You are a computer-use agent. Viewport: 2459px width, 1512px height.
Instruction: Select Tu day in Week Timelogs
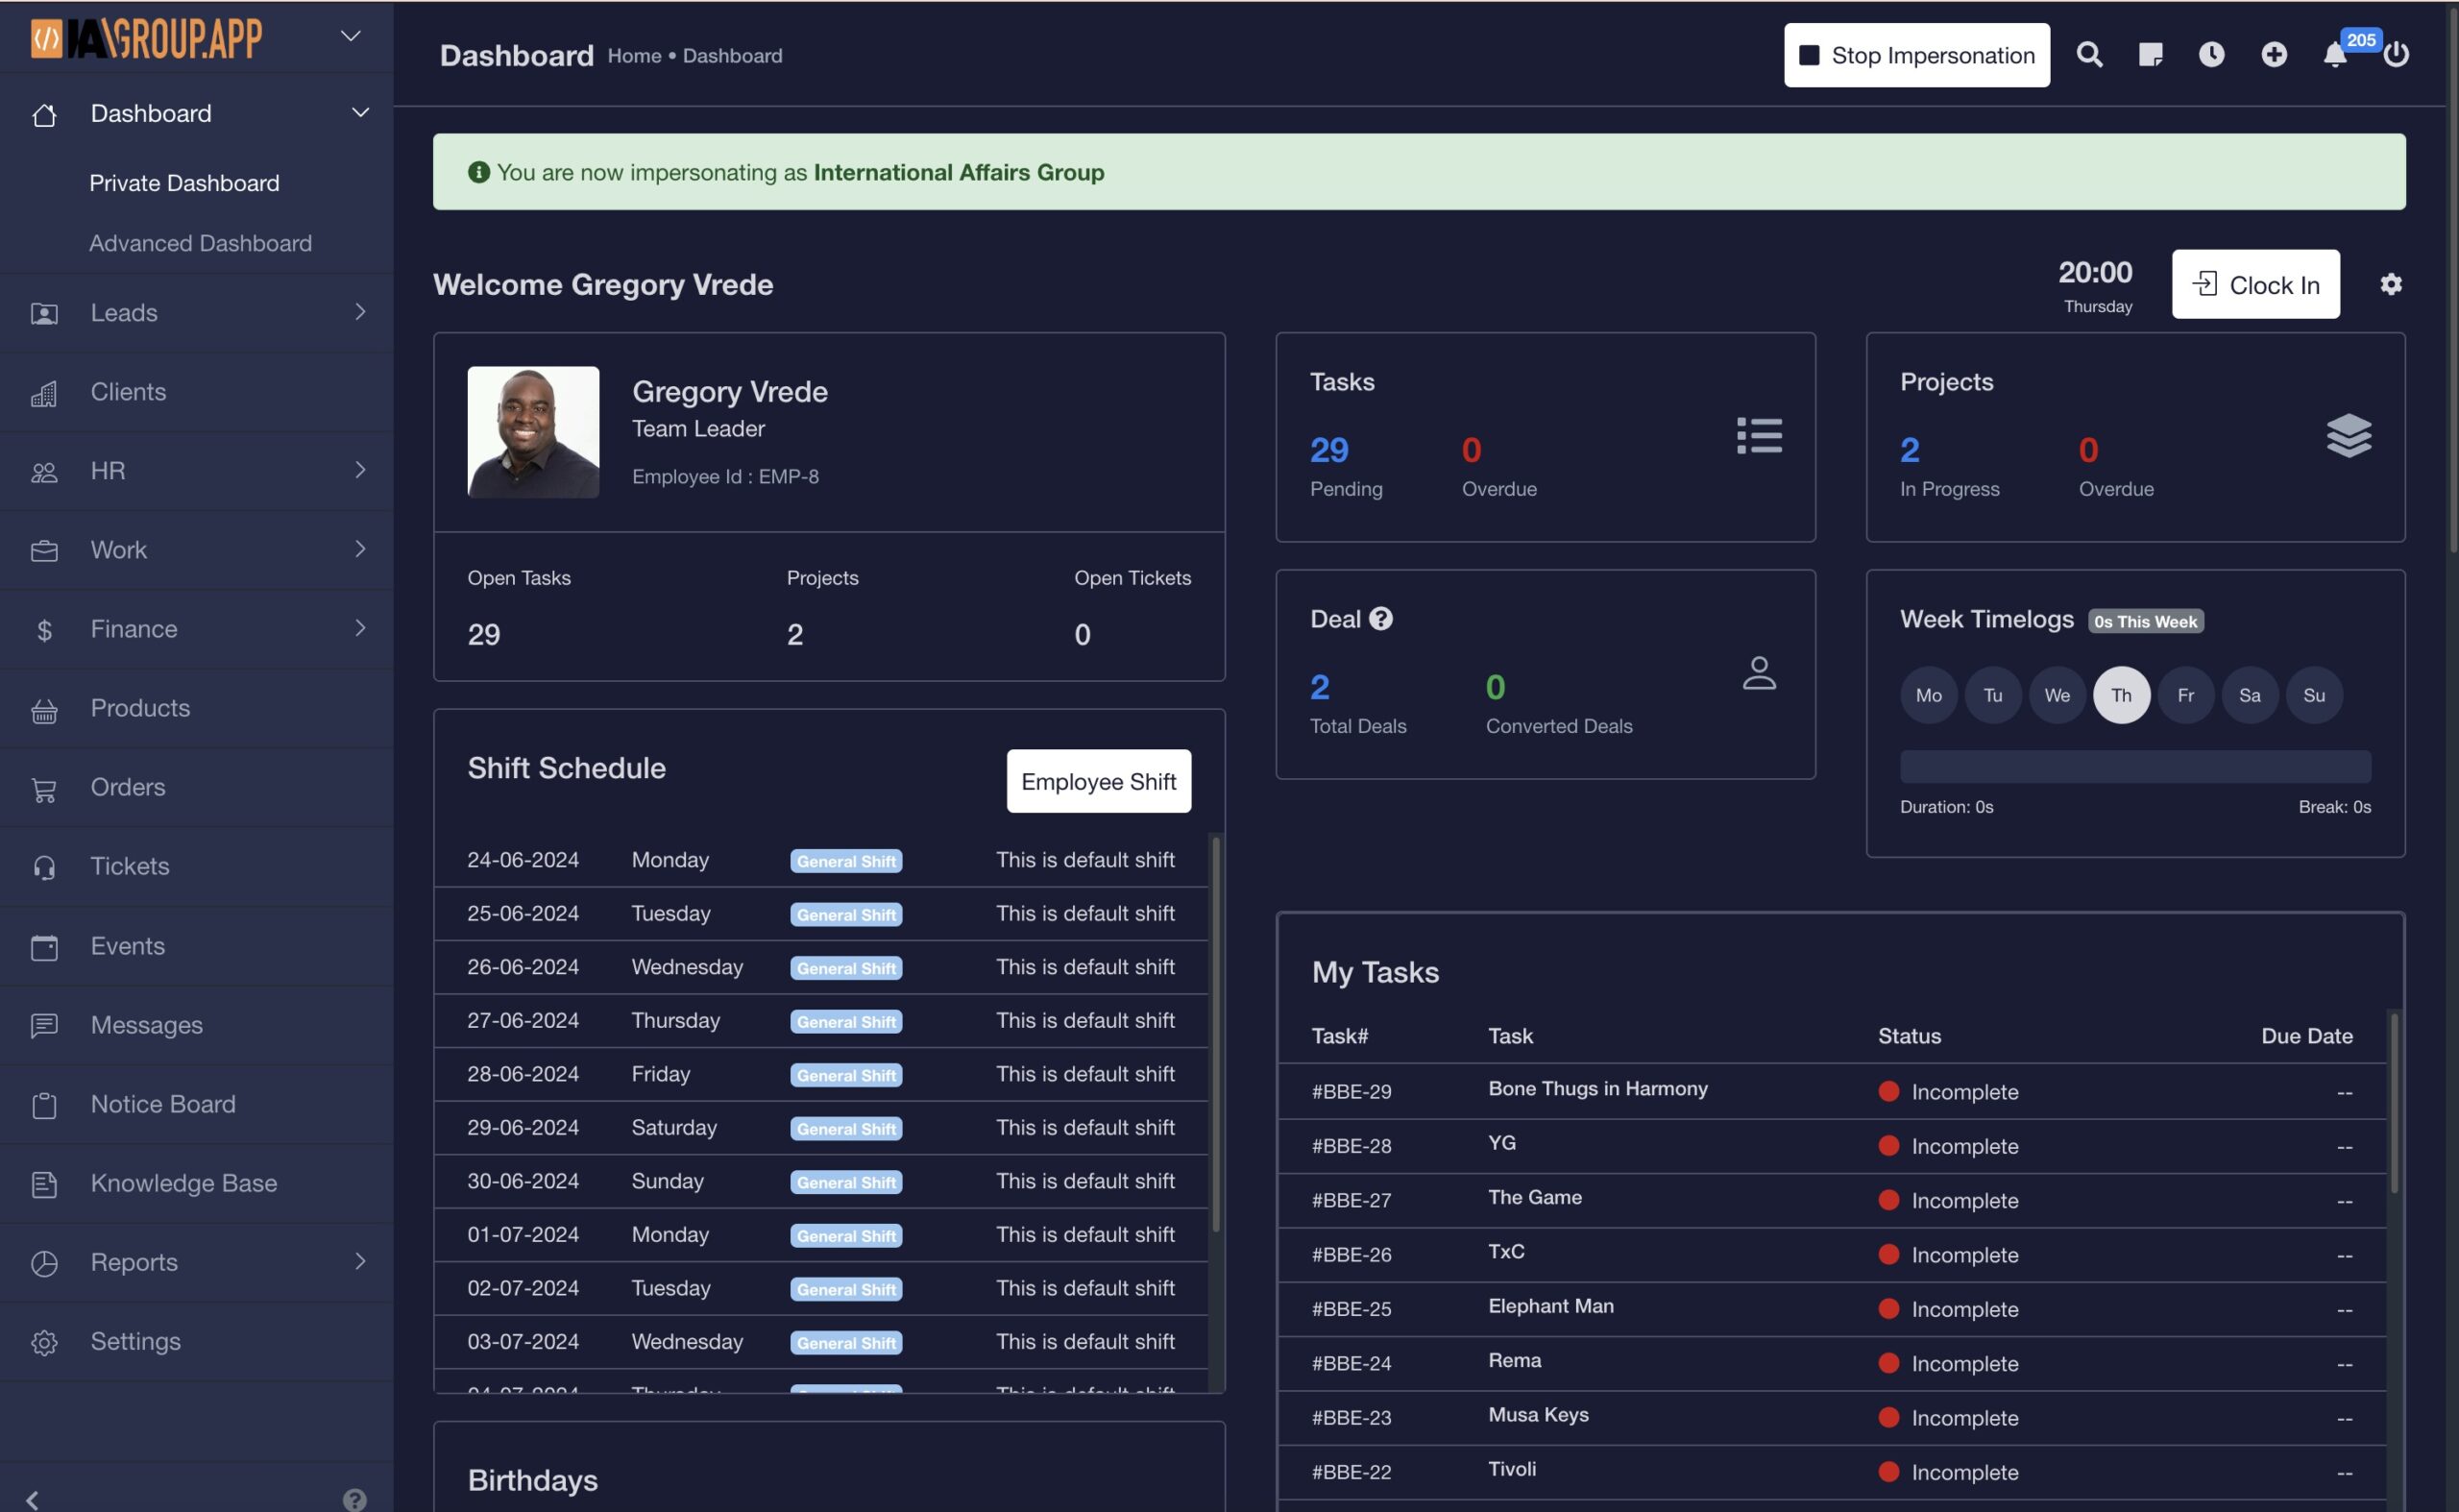pyautogui.click(x=1992, y=695)
